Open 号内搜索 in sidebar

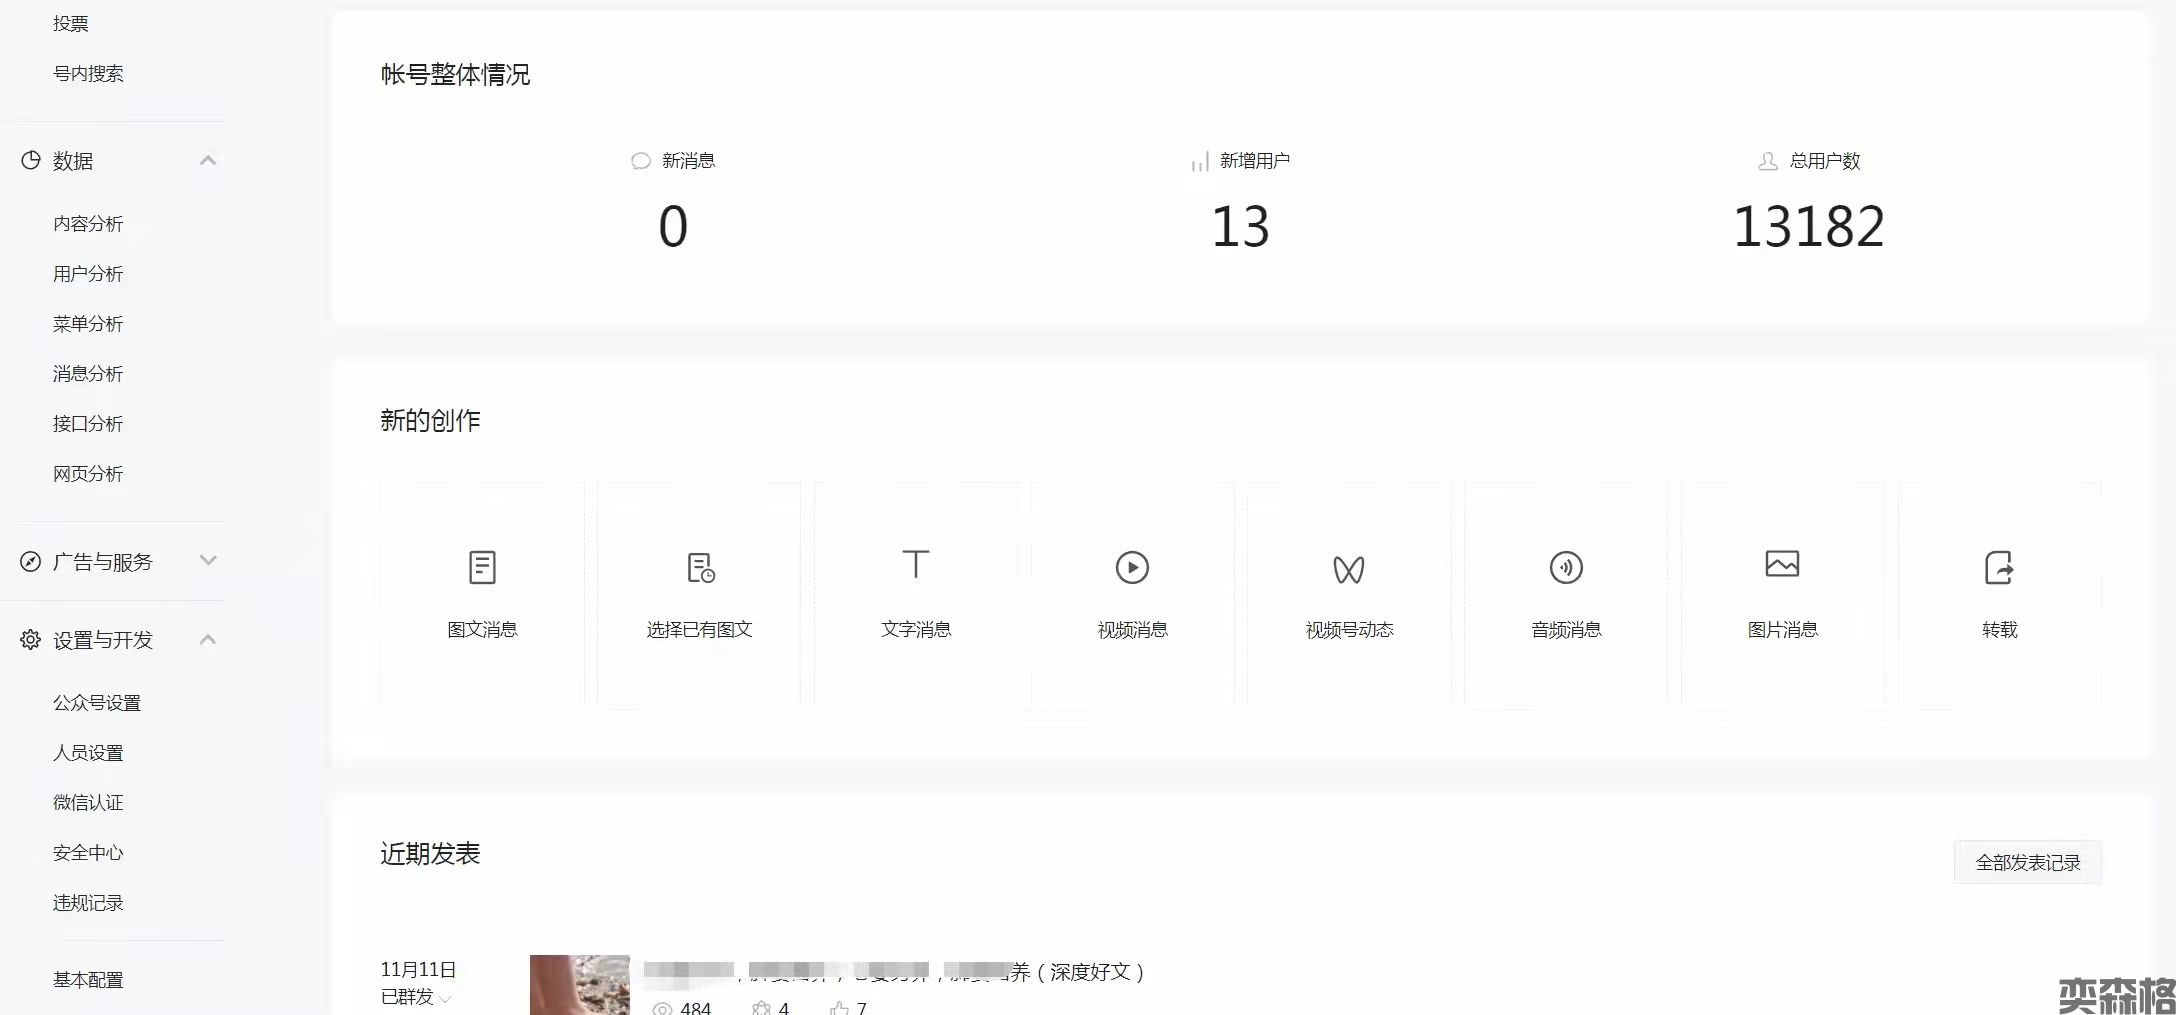(x=88, y=74)
